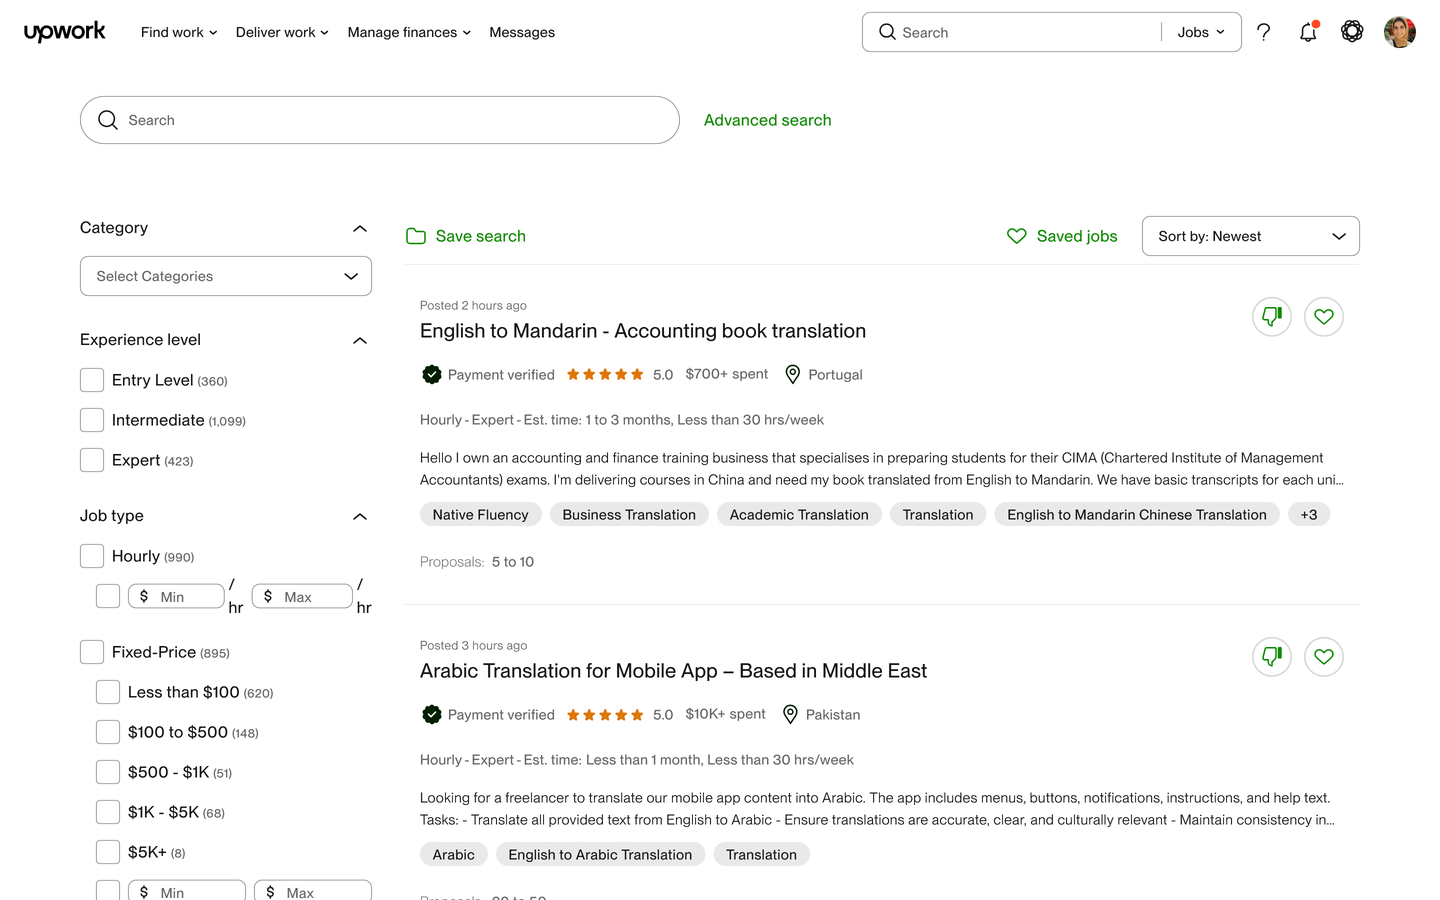The width and height of the screenshot is (1440, 900).
Task: Click the magnifier icon in the job search field
Action: 108,120
